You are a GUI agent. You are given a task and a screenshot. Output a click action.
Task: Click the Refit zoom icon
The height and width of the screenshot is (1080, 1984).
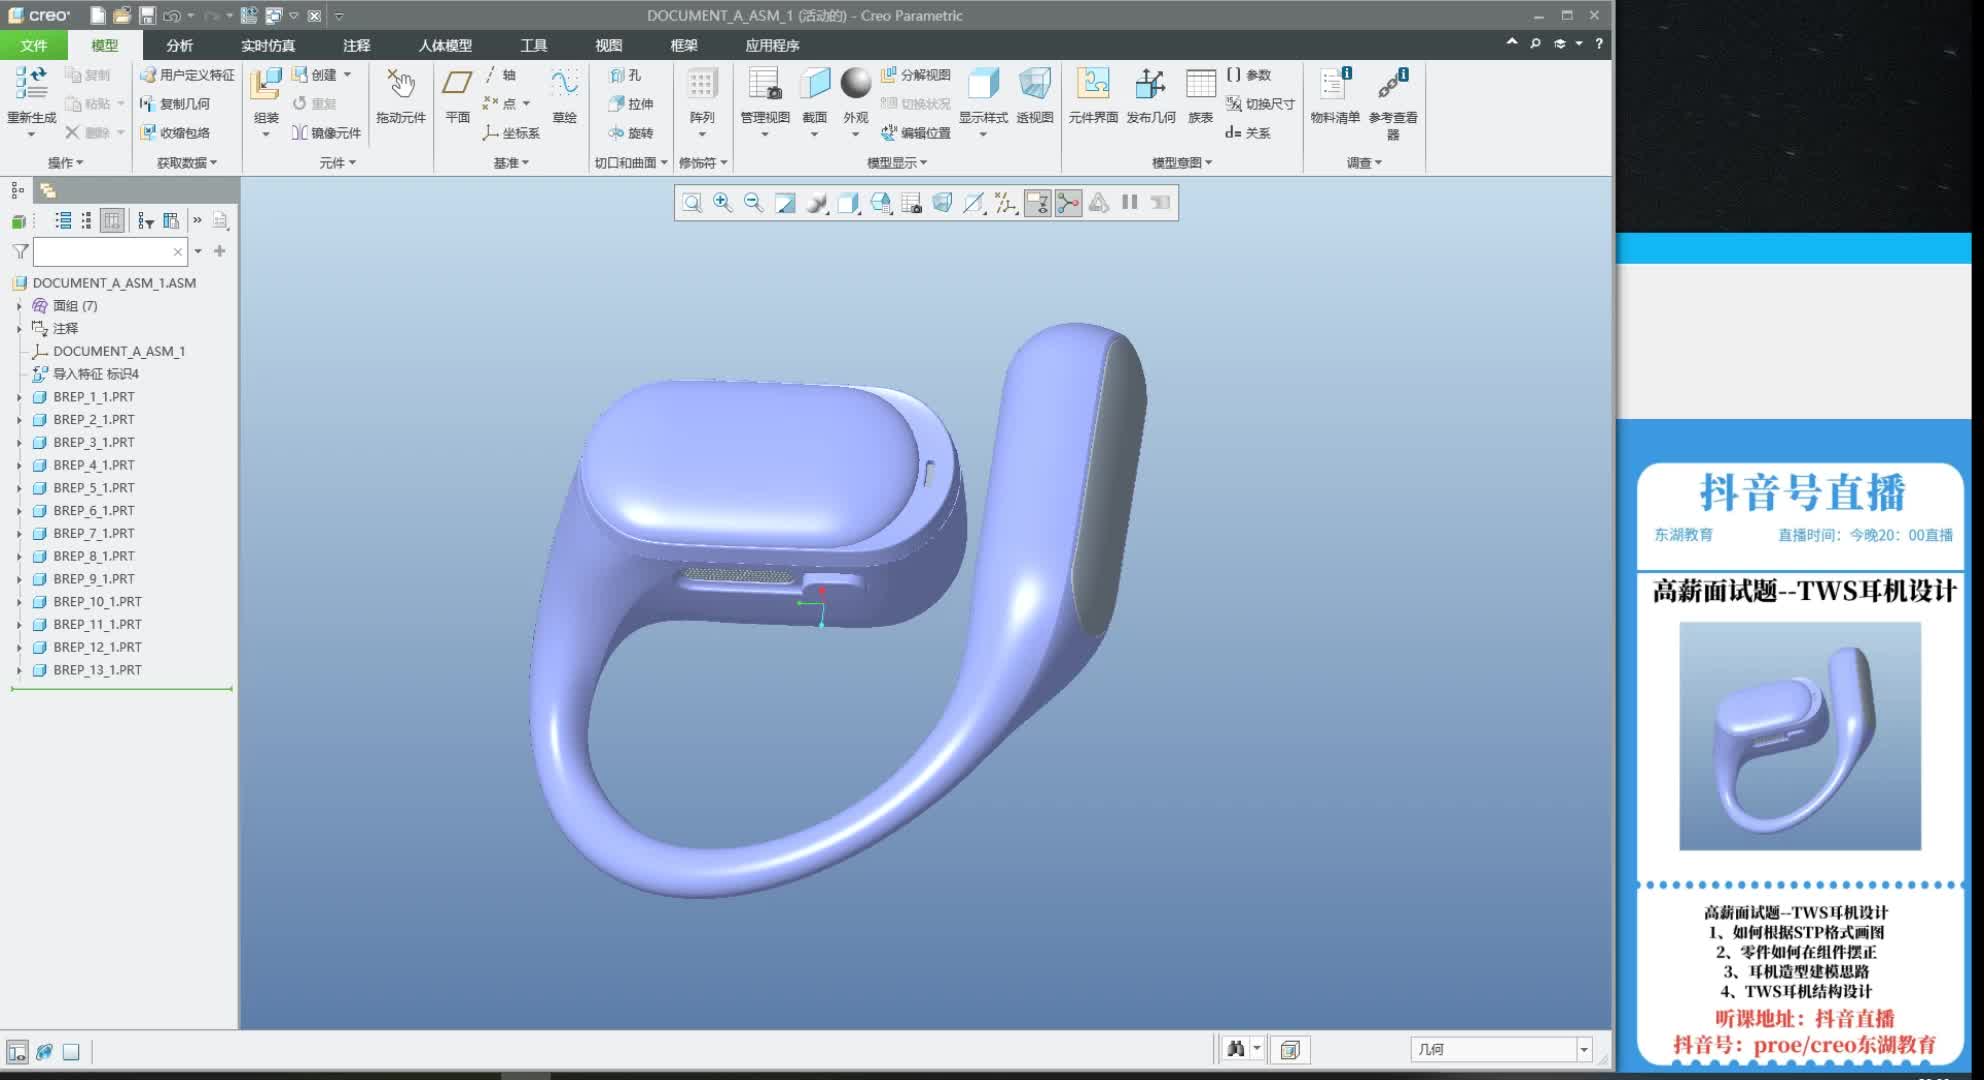691,203
